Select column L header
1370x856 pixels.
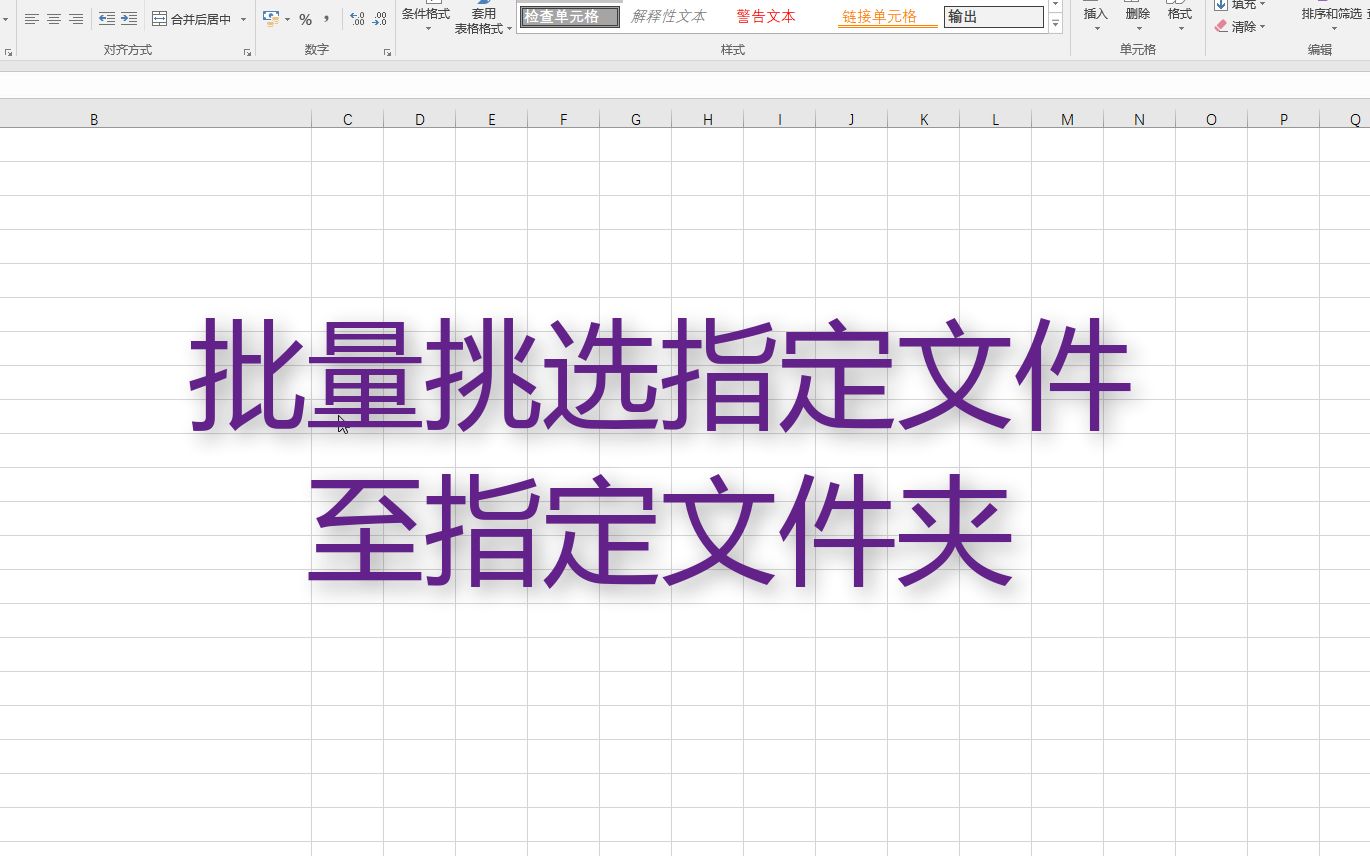point(996,120)
